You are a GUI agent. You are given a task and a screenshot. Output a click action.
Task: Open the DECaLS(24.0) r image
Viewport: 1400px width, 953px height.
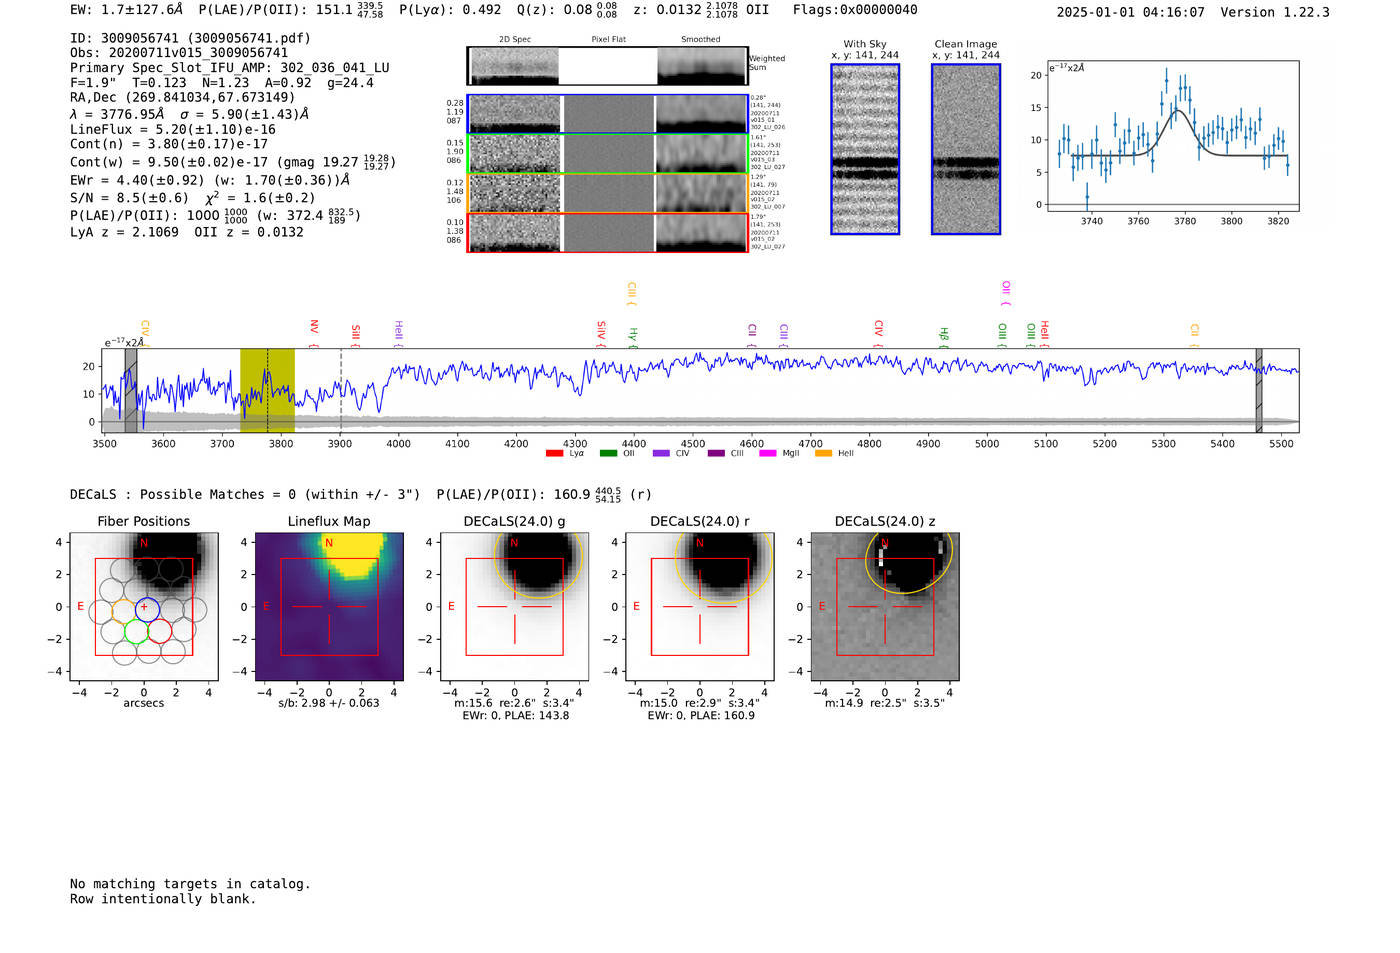[x=700, y=607]
